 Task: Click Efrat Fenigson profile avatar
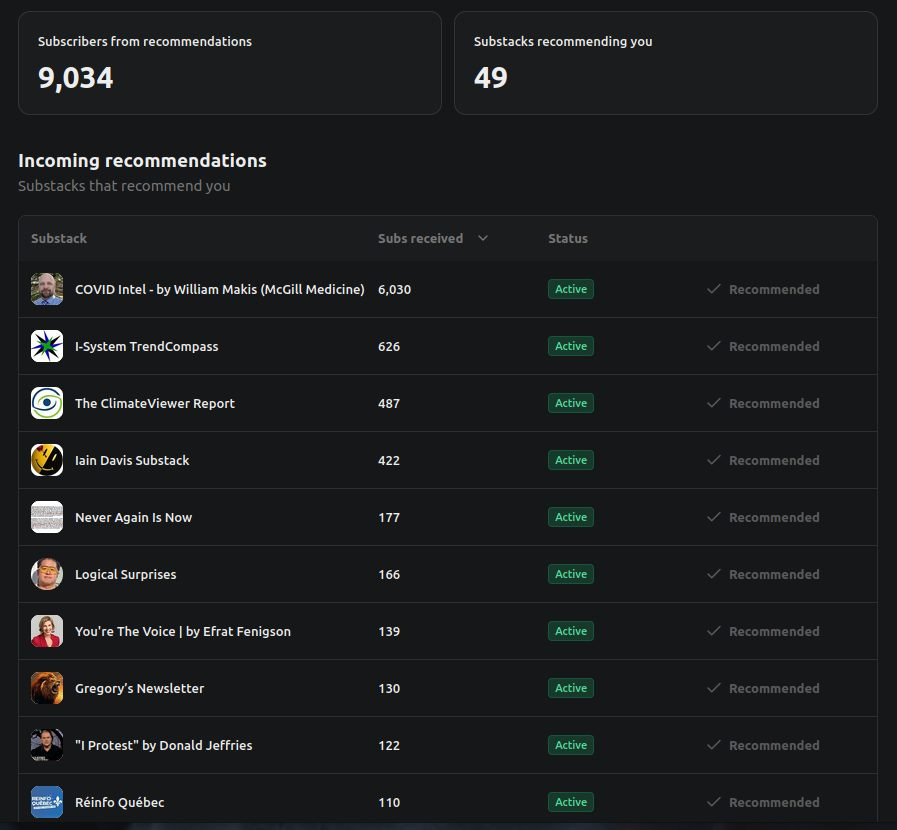pyautogui.click(x=47, y=631)
